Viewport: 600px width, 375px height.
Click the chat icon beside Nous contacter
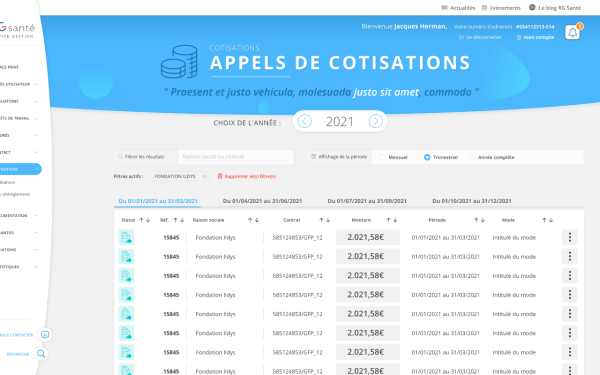pos(45,335)
